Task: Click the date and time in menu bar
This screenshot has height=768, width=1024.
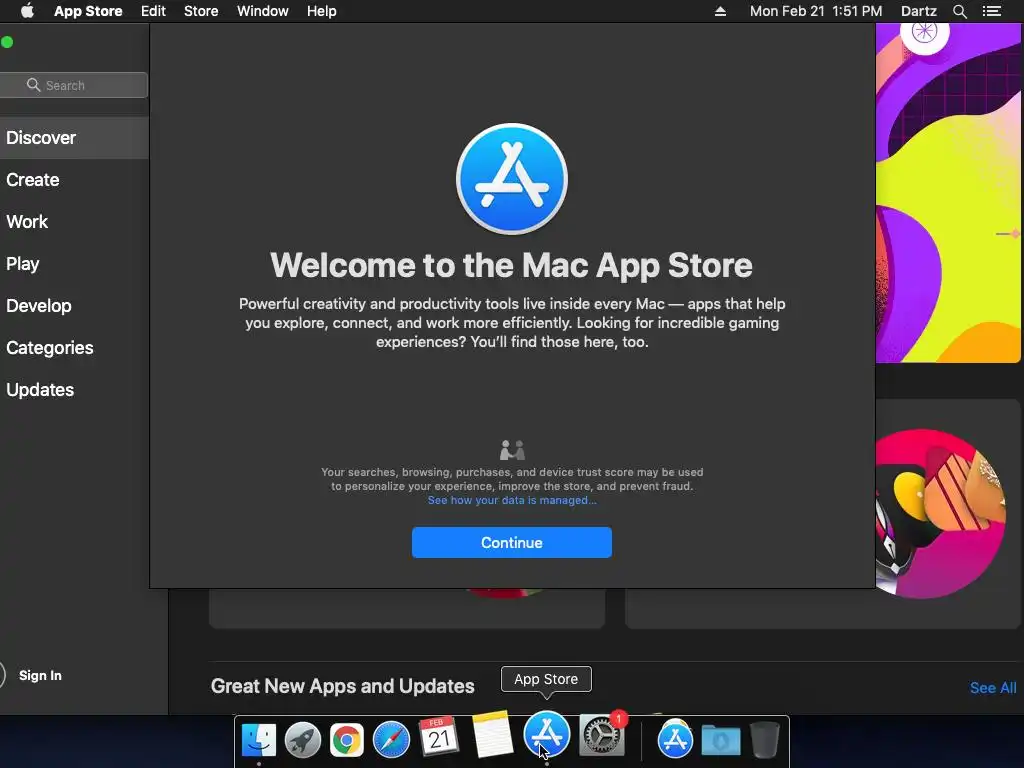Action: click(x=816, y=11)
